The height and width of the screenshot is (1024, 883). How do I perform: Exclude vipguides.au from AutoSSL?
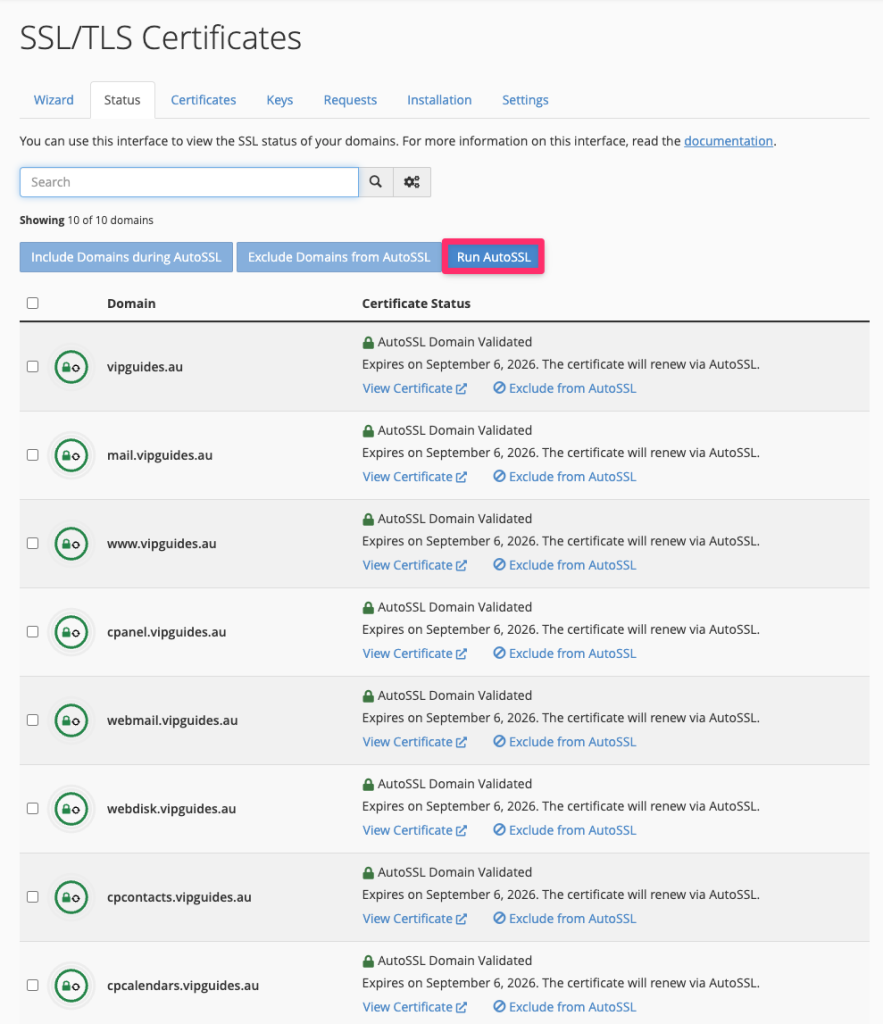pos(564,389)
